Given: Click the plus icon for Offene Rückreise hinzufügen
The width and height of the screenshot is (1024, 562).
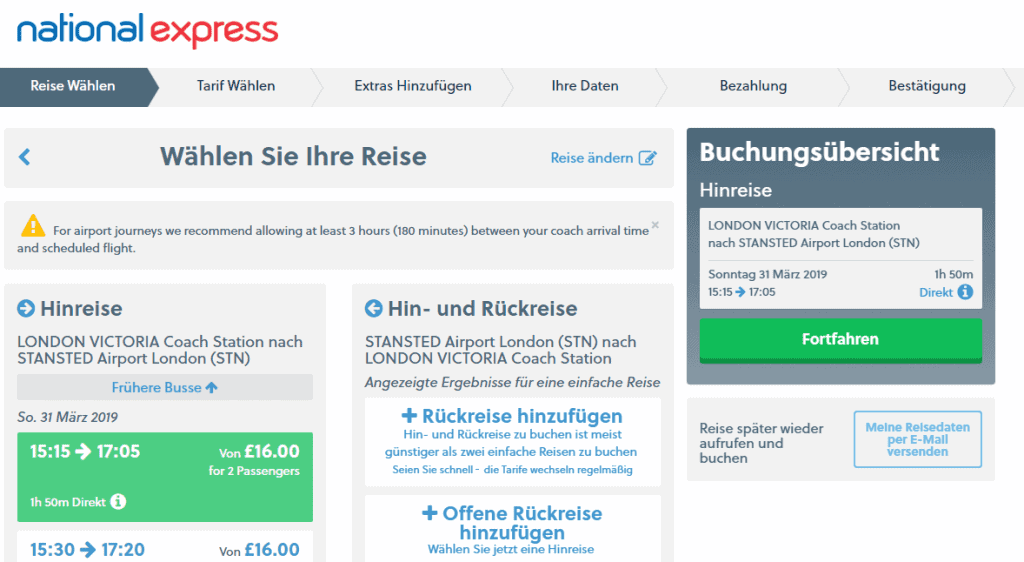Looking at the screenshot, I should 430,513.
